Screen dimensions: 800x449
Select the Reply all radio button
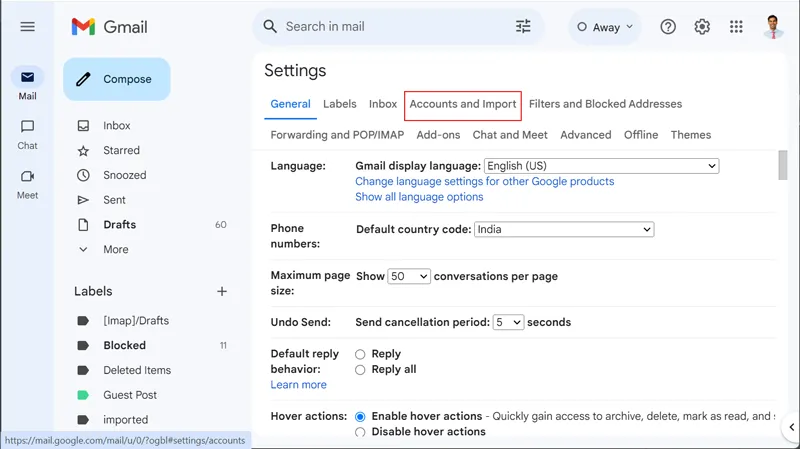pyautogui.click(x=360, y=370)
